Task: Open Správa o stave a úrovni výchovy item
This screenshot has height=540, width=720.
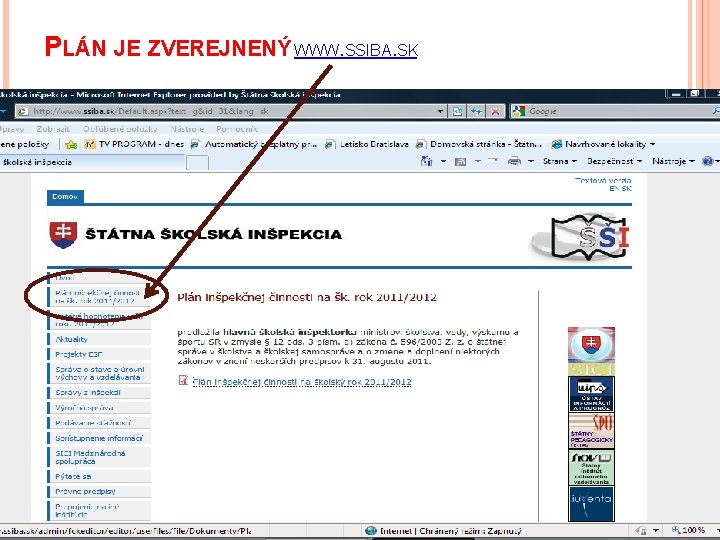Action: click(x=100, y=373)
